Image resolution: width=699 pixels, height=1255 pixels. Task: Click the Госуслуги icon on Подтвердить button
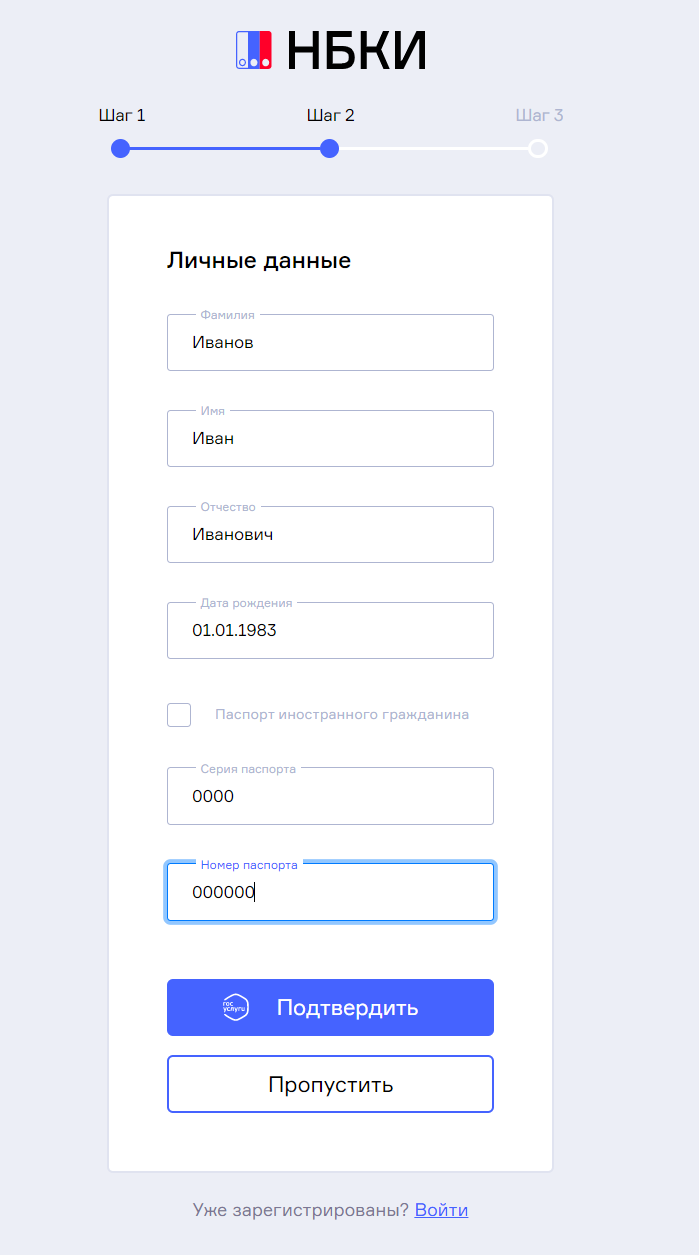coord(235,1007)
